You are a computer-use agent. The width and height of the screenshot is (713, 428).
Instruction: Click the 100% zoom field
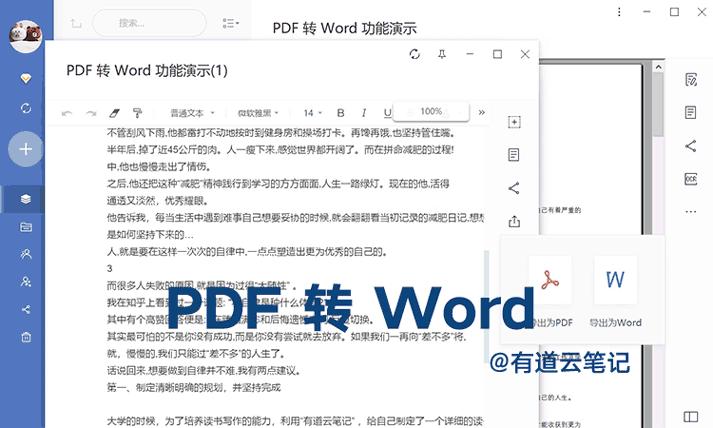click(x=431, y=111)
